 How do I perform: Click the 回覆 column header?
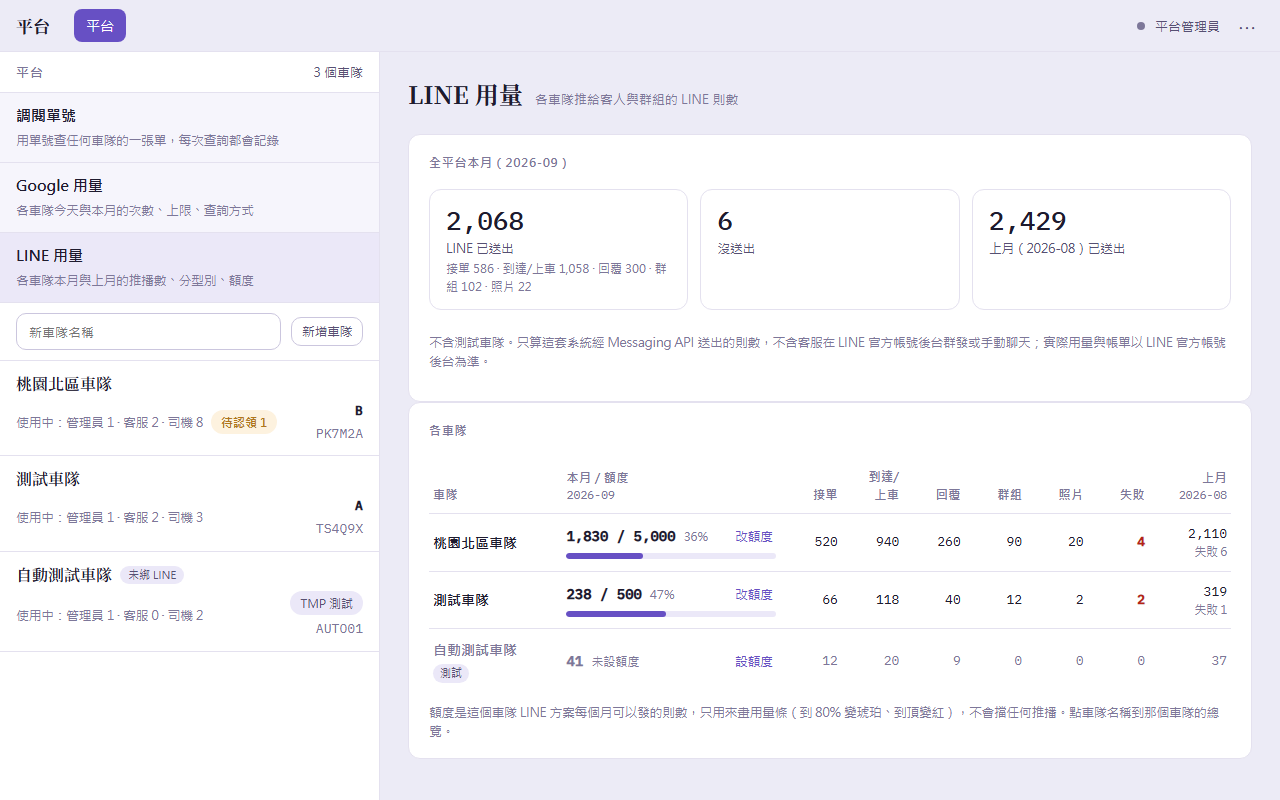(x=948, y=495)
